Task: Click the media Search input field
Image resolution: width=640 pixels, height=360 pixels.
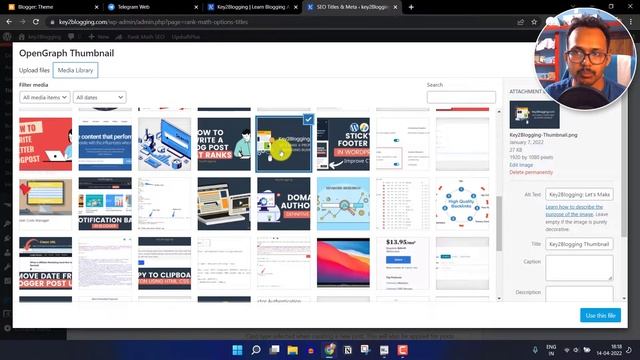Action: 461,97
